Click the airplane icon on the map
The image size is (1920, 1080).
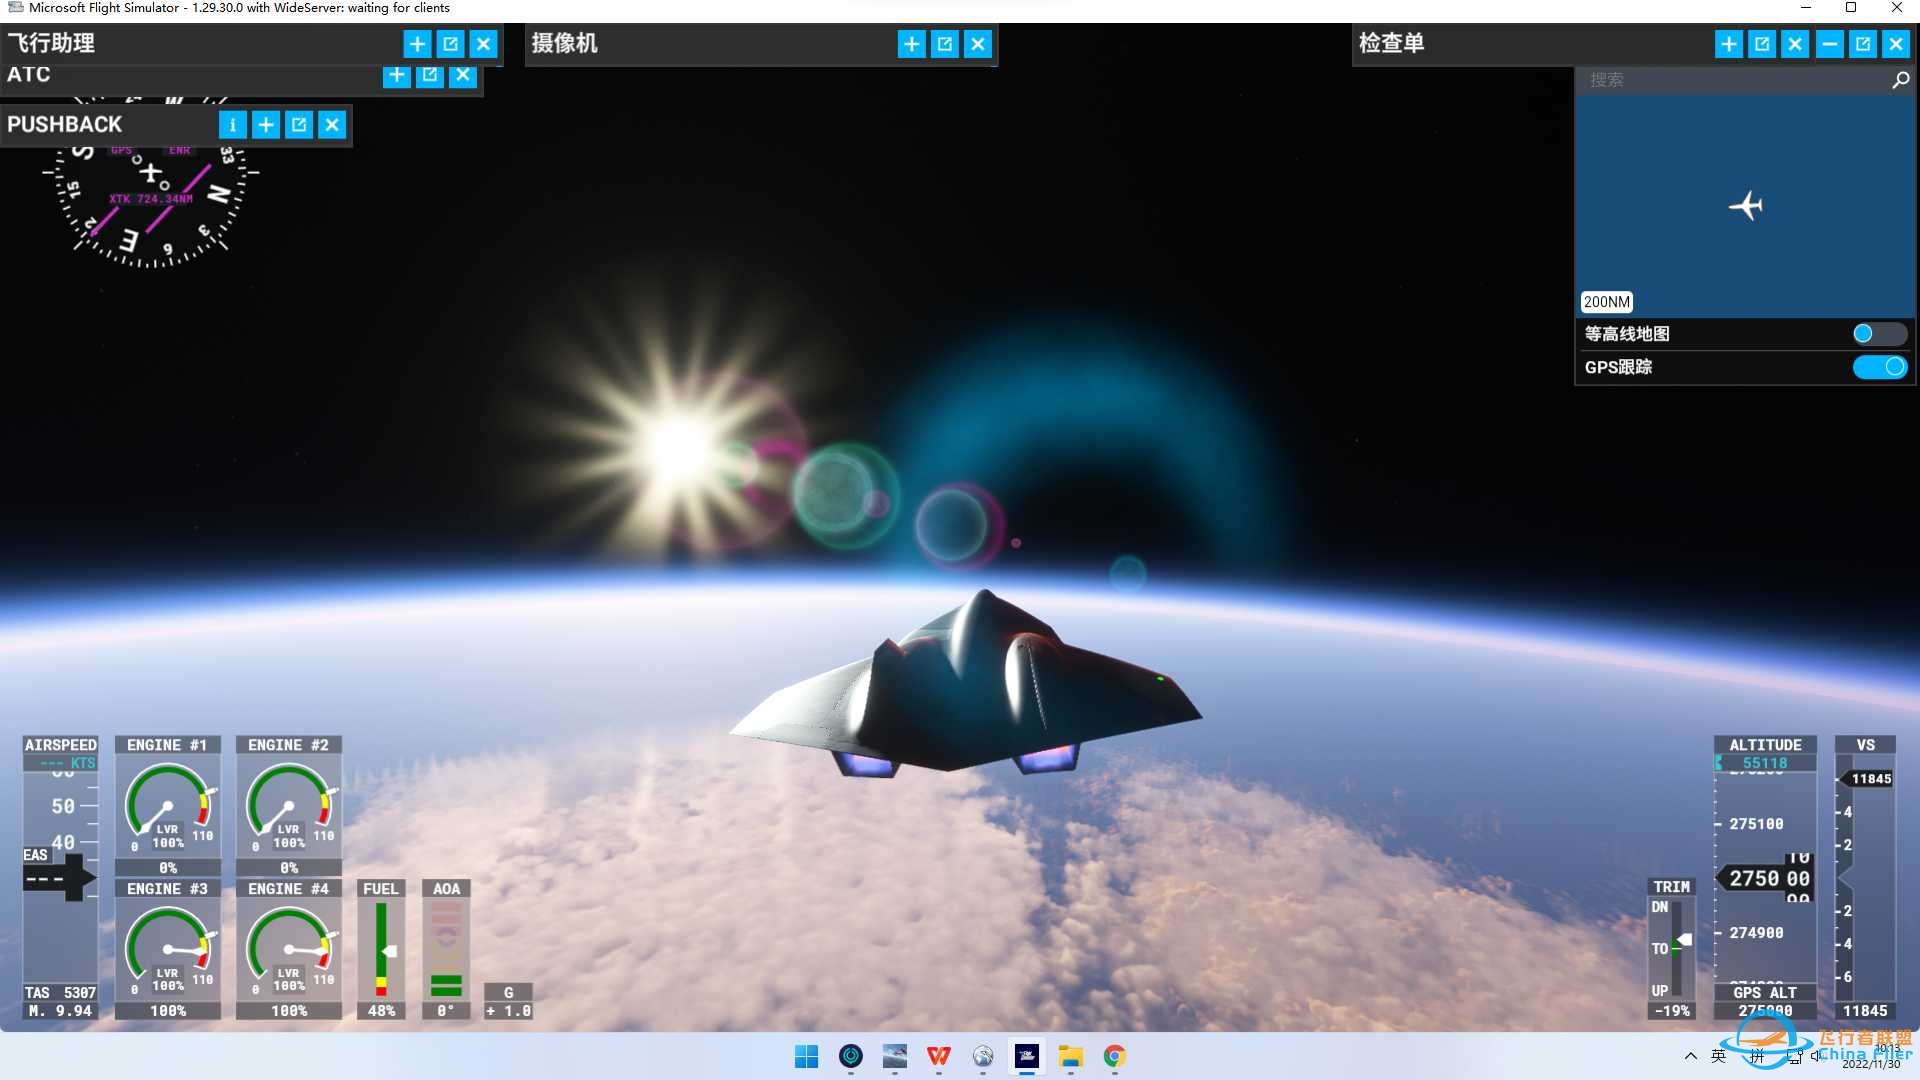1746,206
